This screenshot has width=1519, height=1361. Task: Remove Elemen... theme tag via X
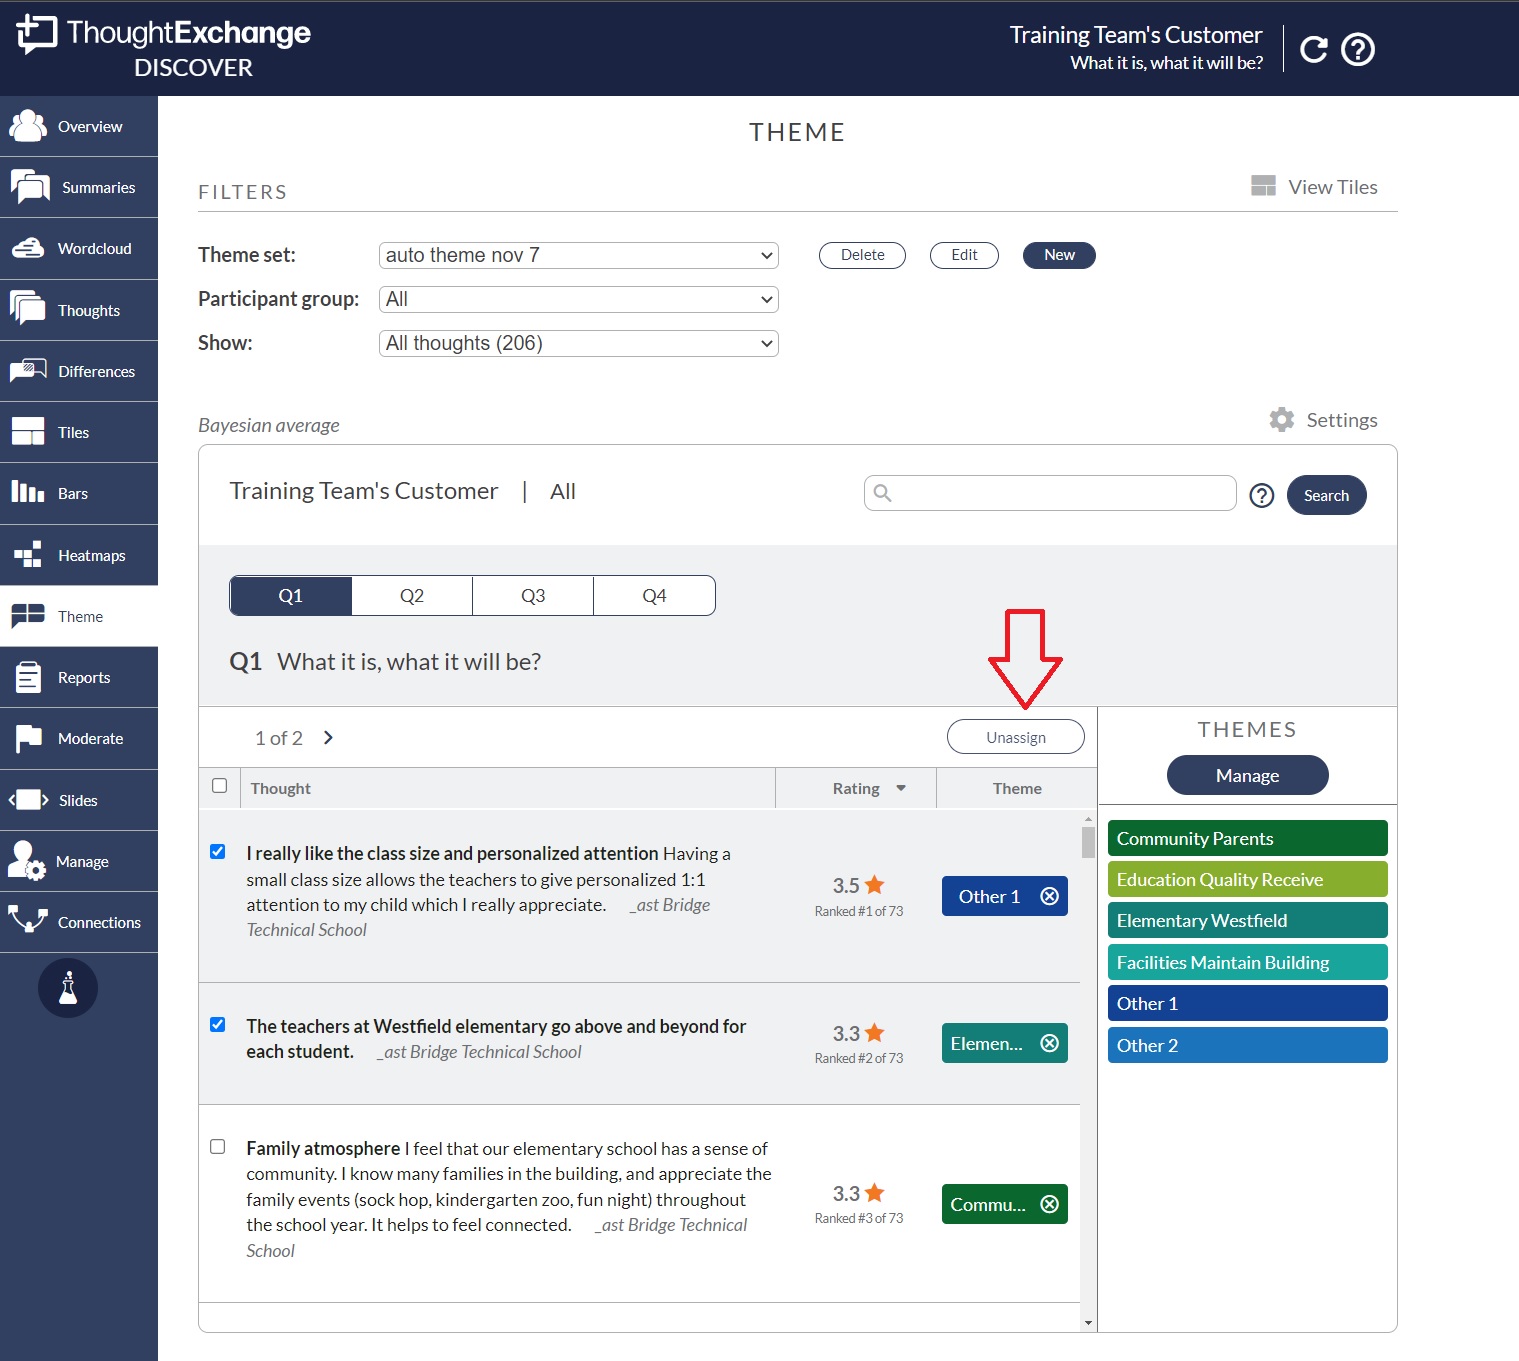tap(1049, 1043)
